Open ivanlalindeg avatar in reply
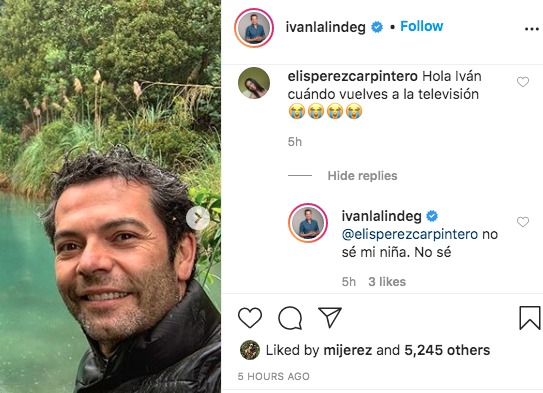Screen dimensions: 543x393 tap(308, 223)
